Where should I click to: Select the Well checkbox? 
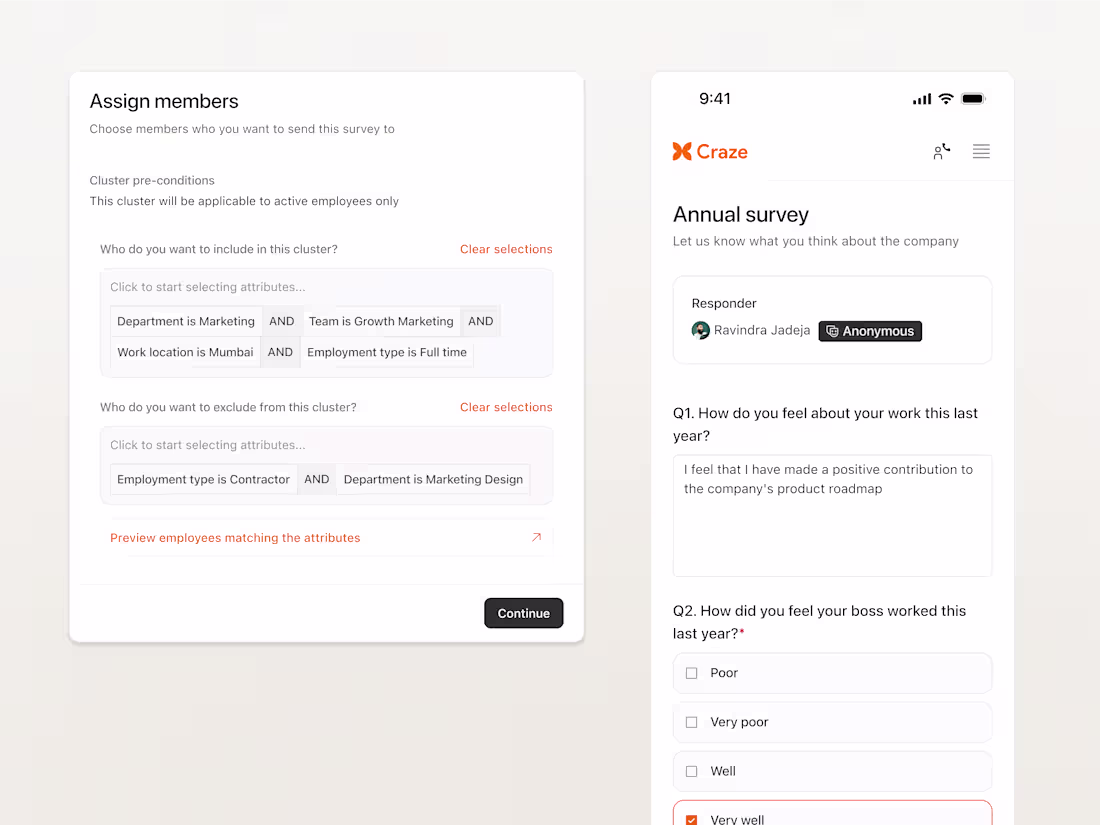(691, 771)
